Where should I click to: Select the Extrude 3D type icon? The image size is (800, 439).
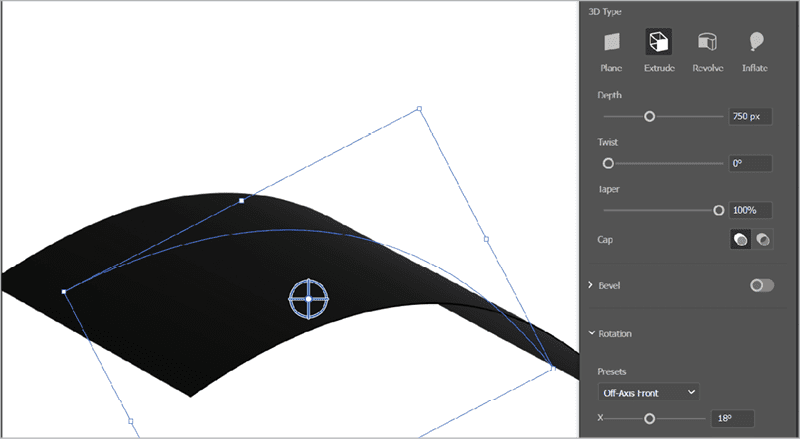[659, 42]
